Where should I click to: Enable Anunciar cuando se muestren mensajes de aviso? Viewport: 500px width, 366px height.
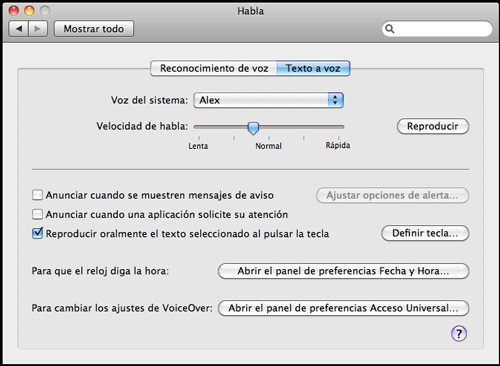pos(37,195)
